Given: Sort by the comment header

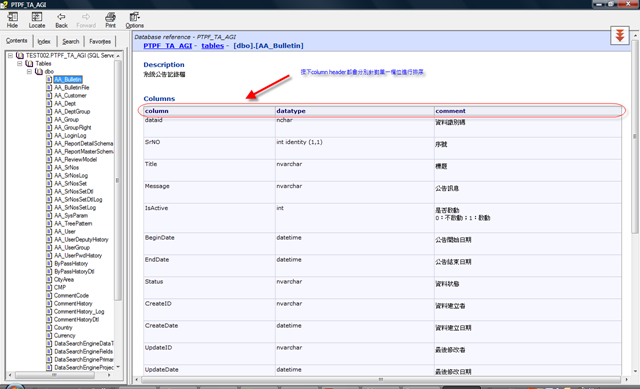Looking at the screenshot, I should pos(528,111).
